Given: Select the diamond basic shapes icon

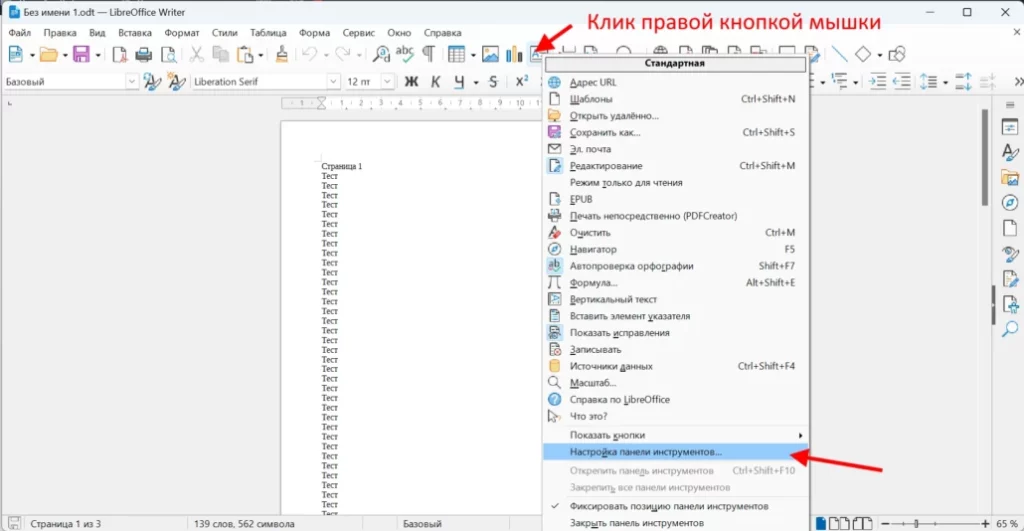Looking at the screenshot, I should [863, 54].
